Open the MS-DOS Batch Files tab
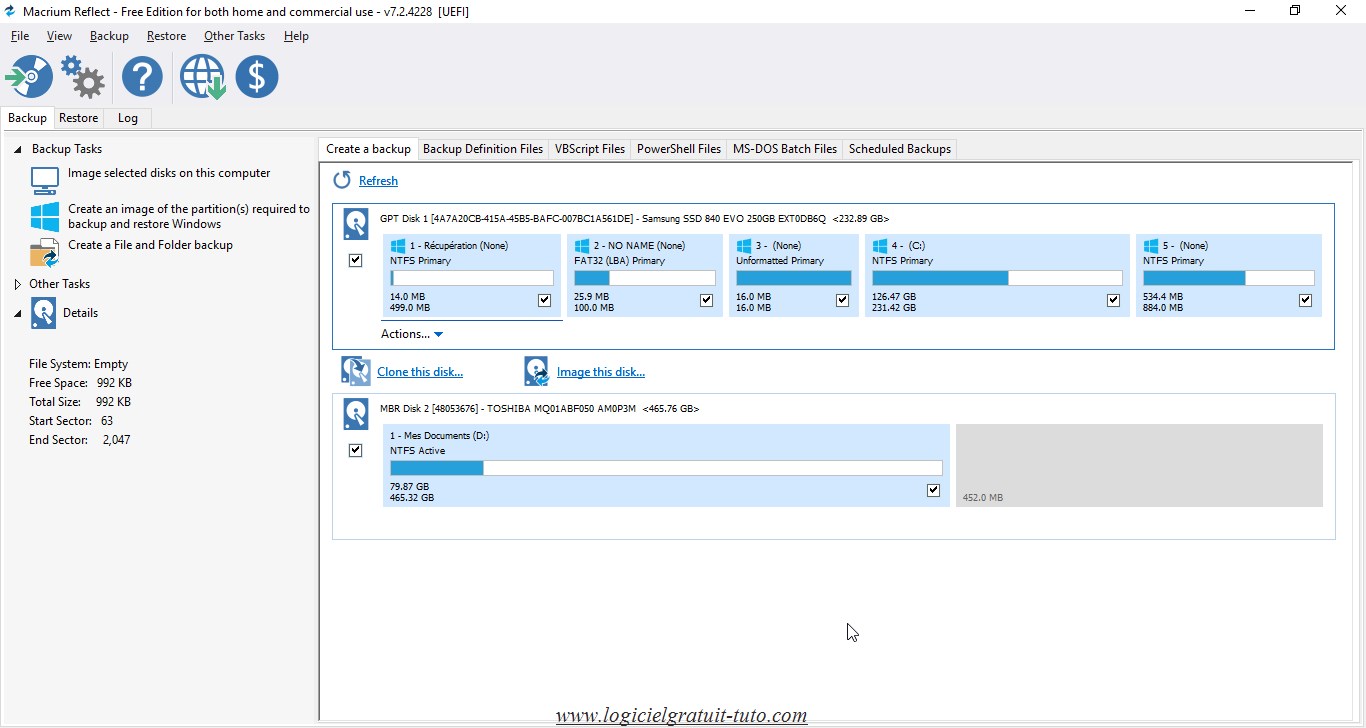This screenshot has width=1366, height=728. tap(785, 149)
